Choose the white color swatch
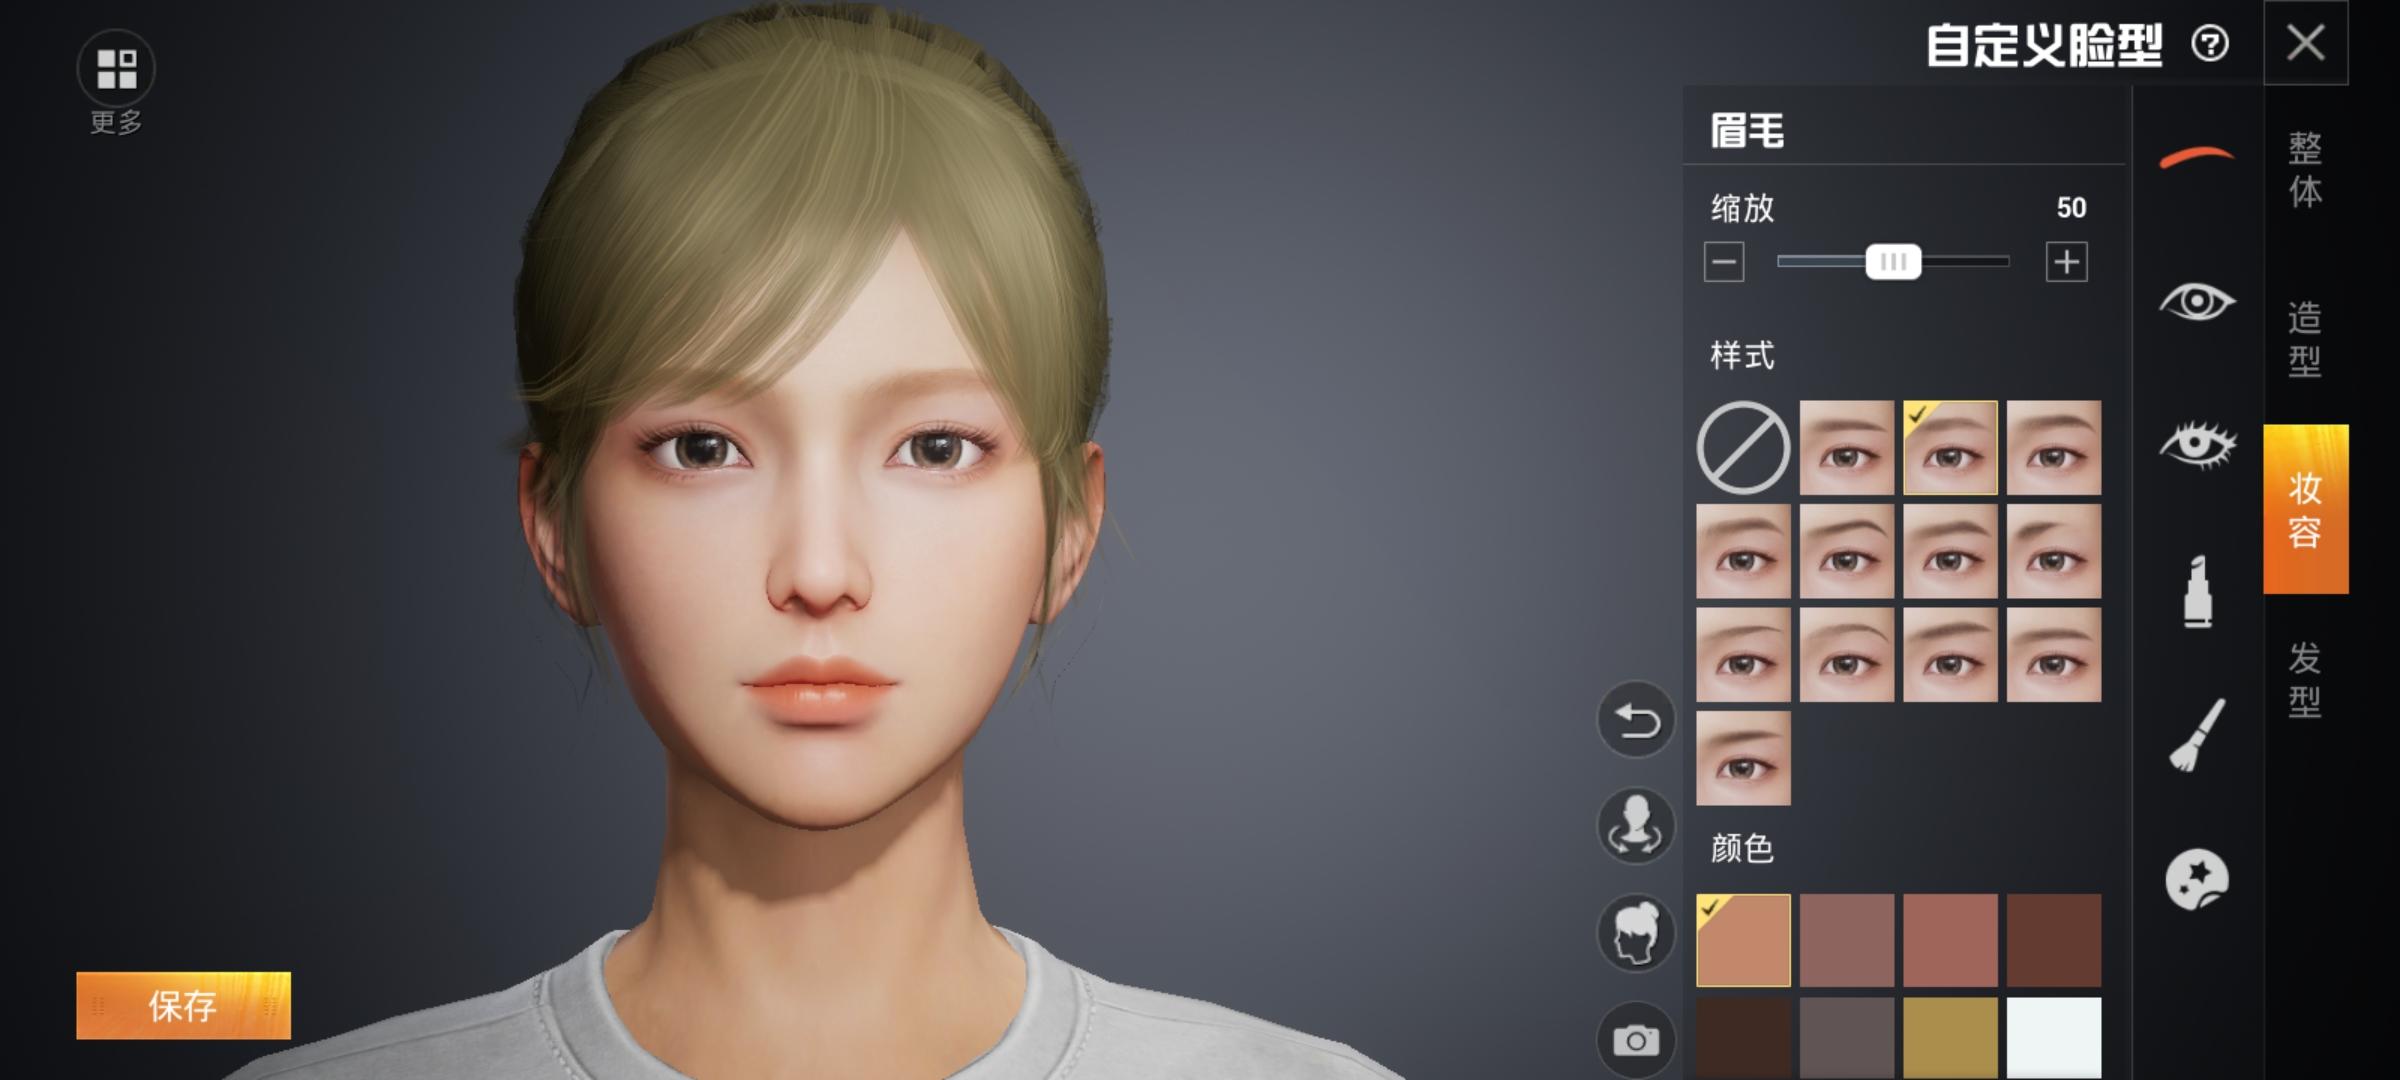This screenshot has width=2400, height=1080. tap(2054, 1038)
